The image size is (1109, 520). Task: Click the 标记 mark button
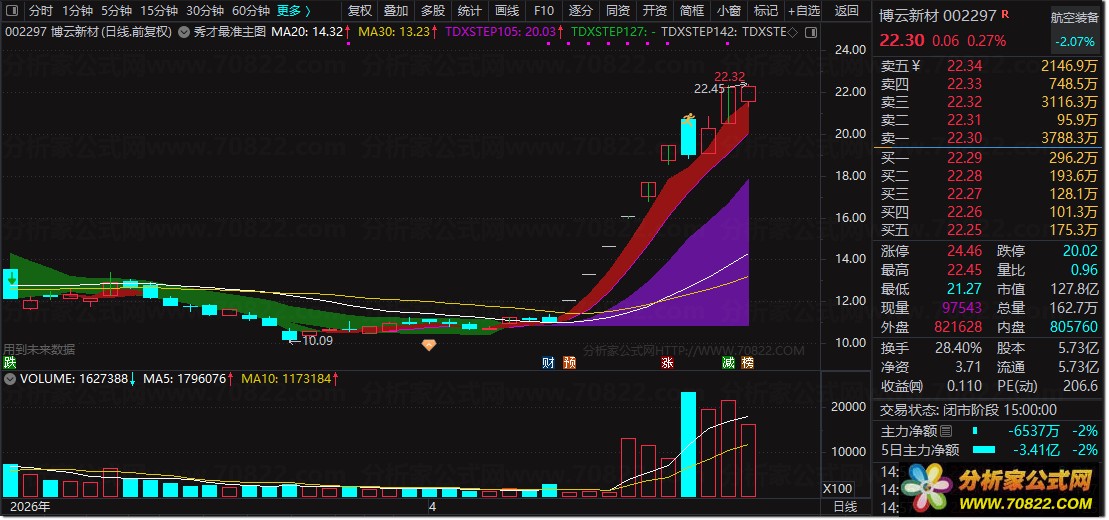coord(765,11)
